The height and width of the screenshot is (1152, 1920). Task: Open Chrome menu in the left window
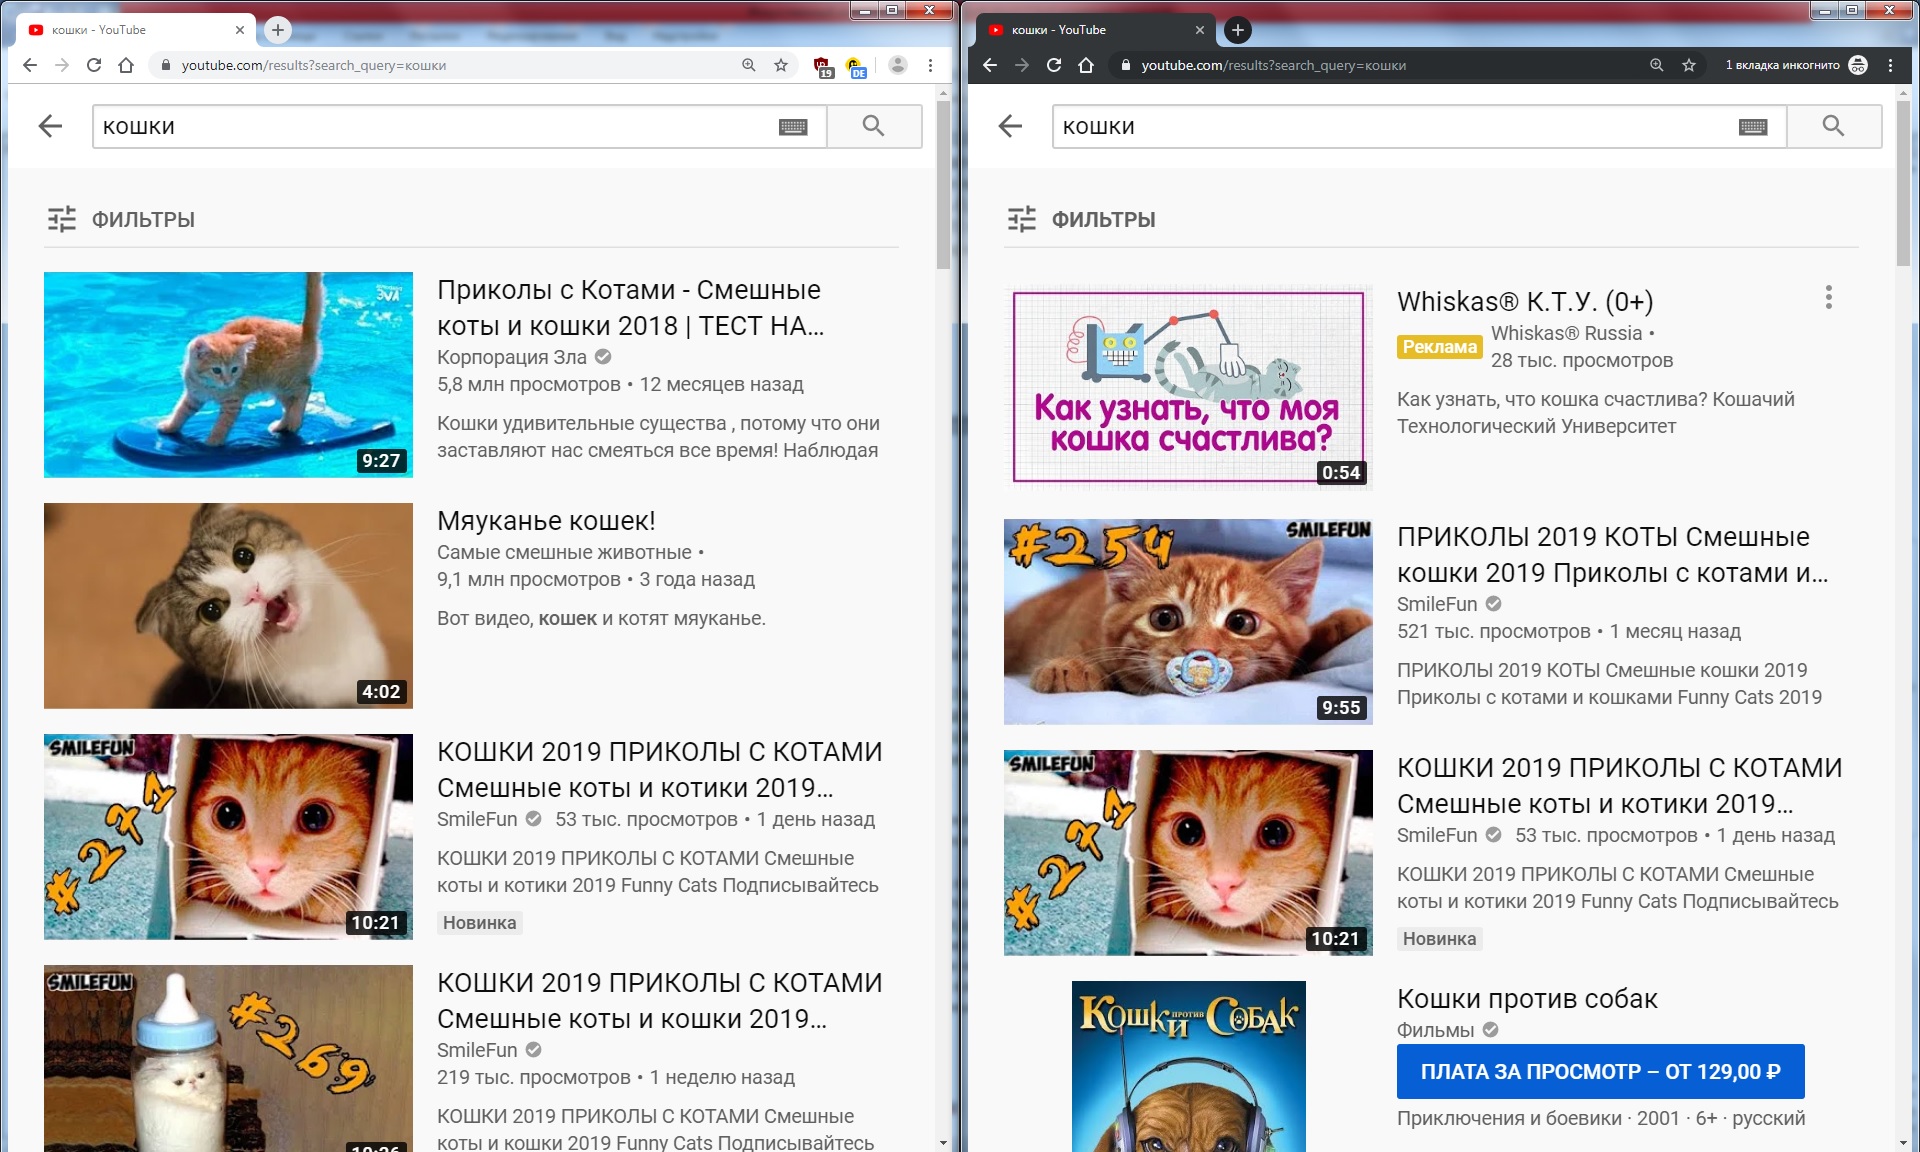(930, 65)
